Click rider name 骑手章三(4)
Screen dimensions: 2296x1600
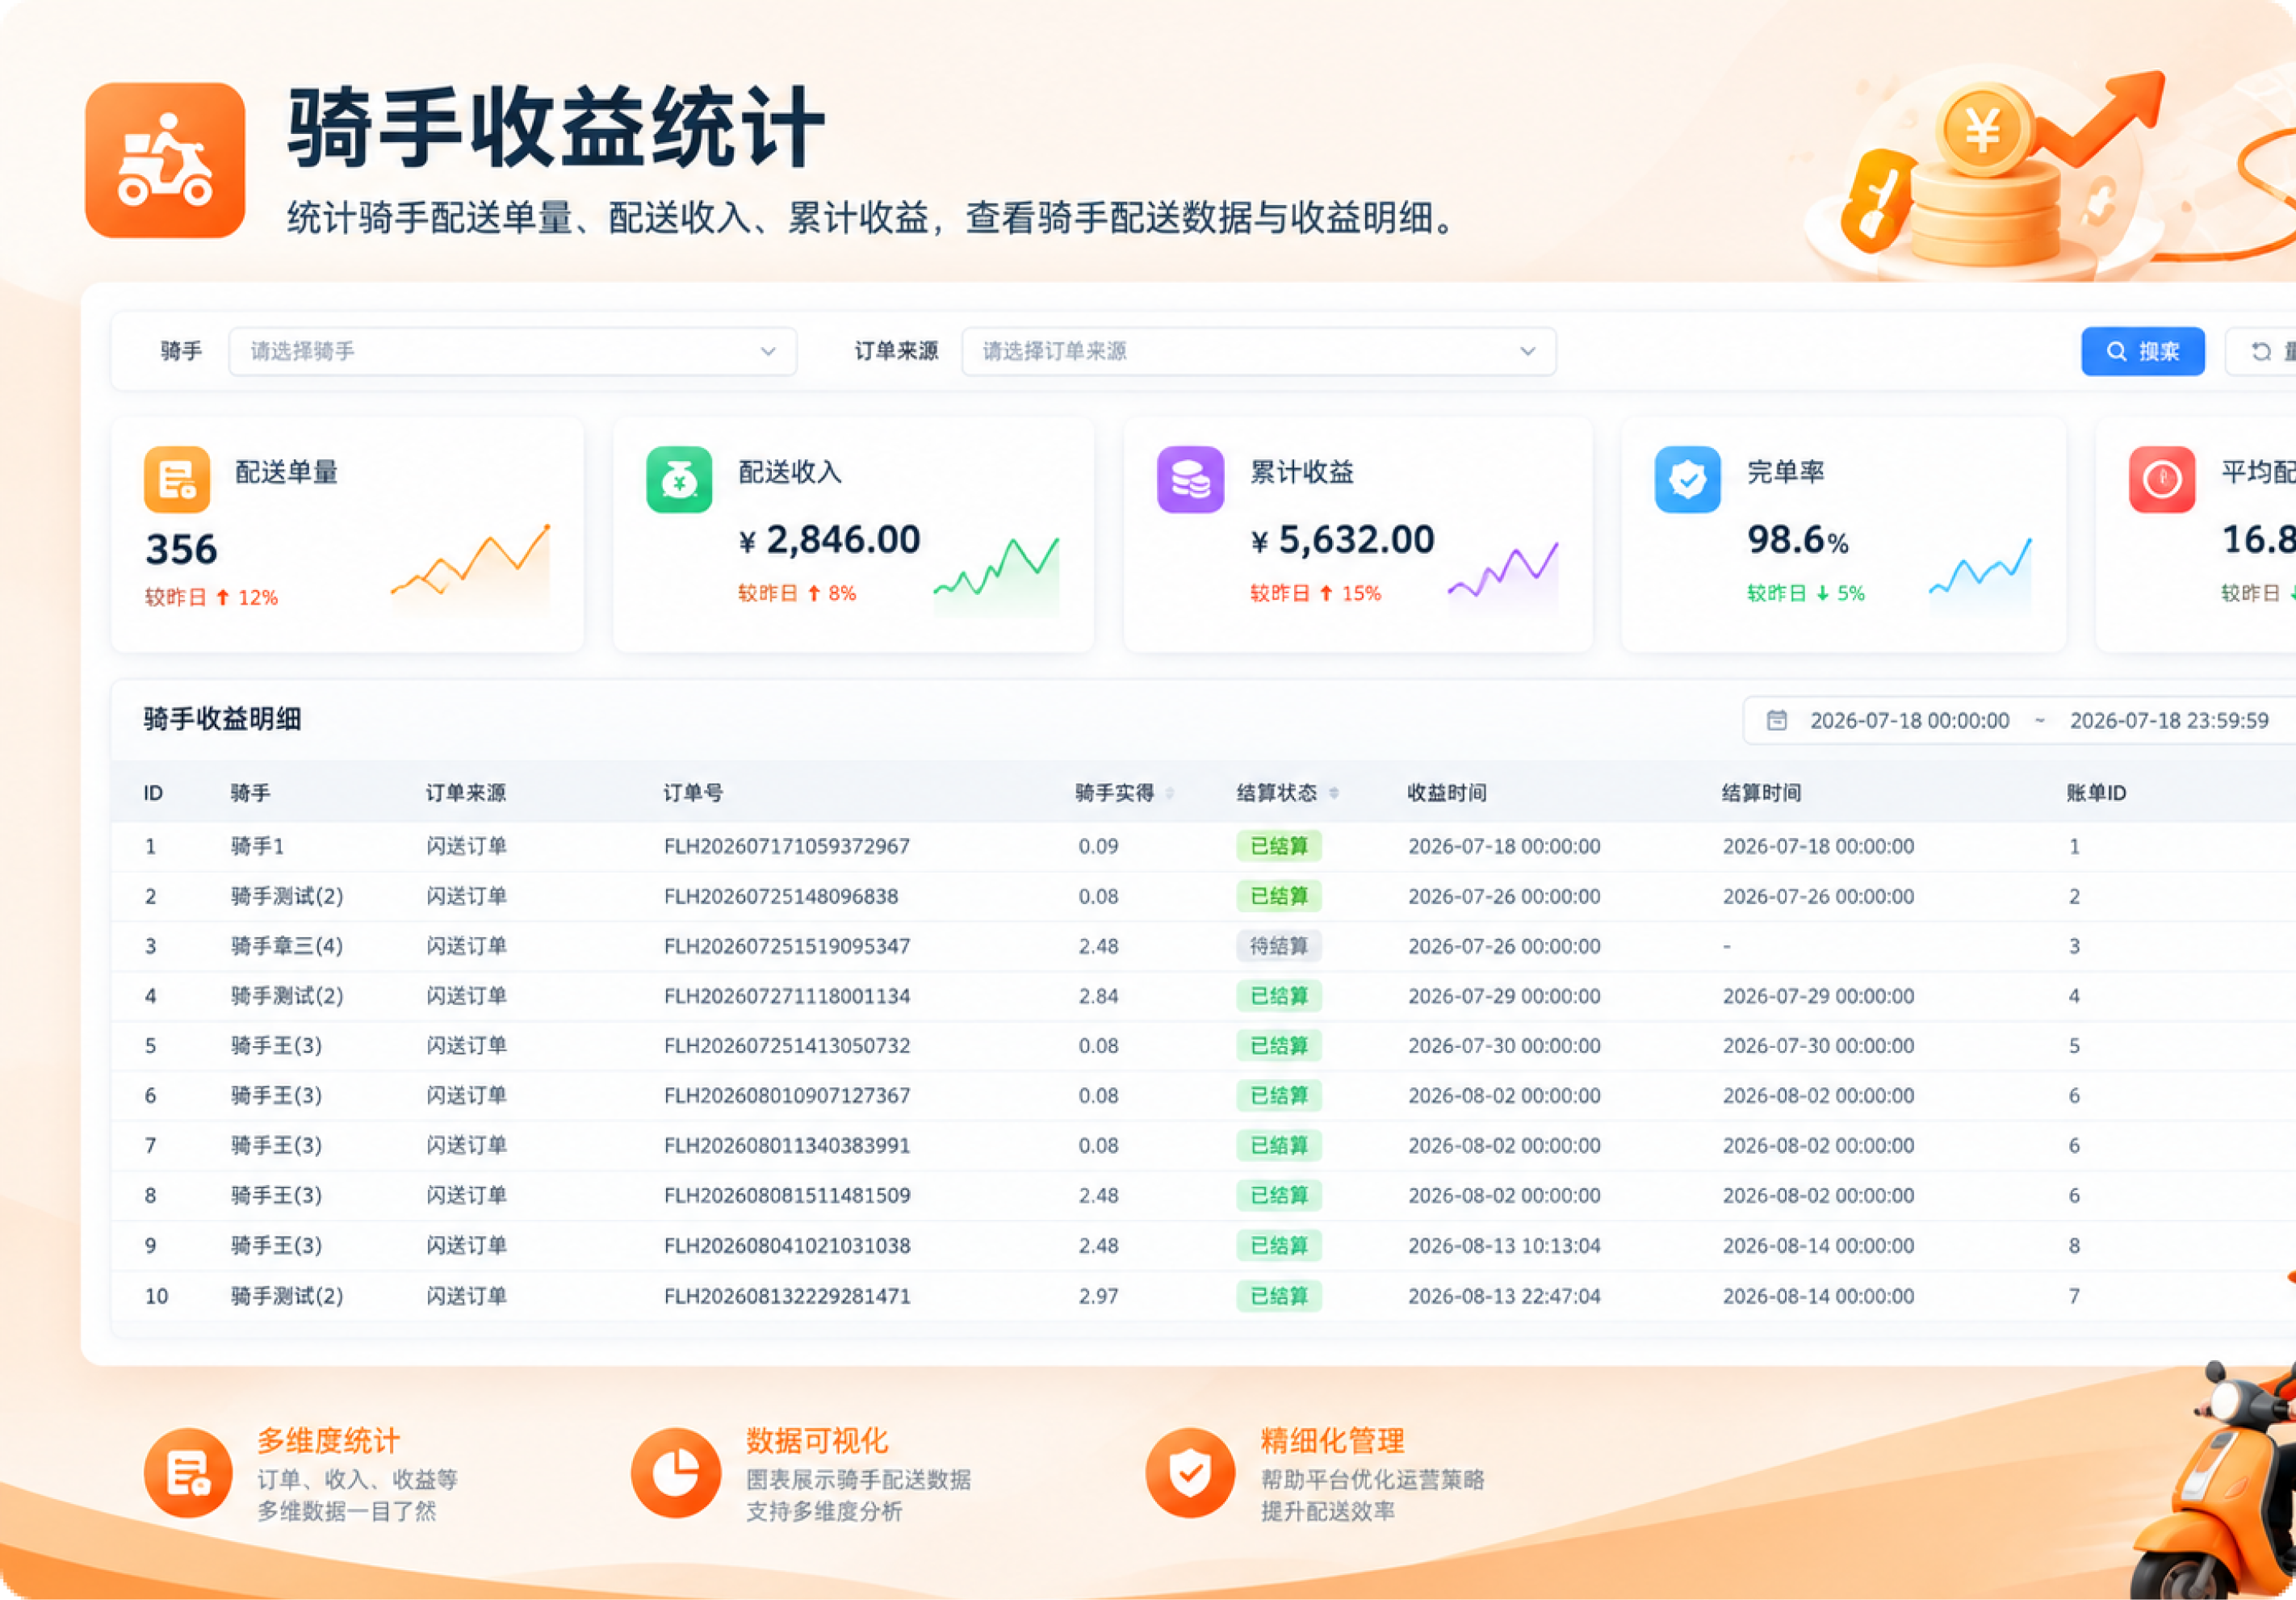click(287, 946)
